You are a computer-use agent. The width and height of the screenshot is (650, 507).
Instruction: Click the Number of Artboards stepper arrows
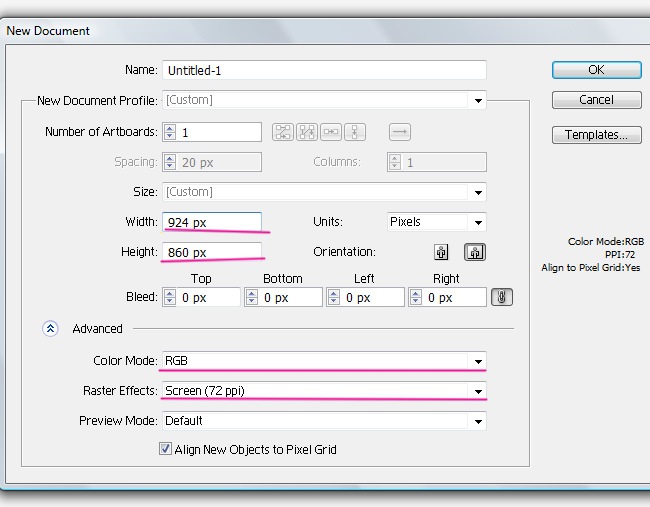(170, 132)
